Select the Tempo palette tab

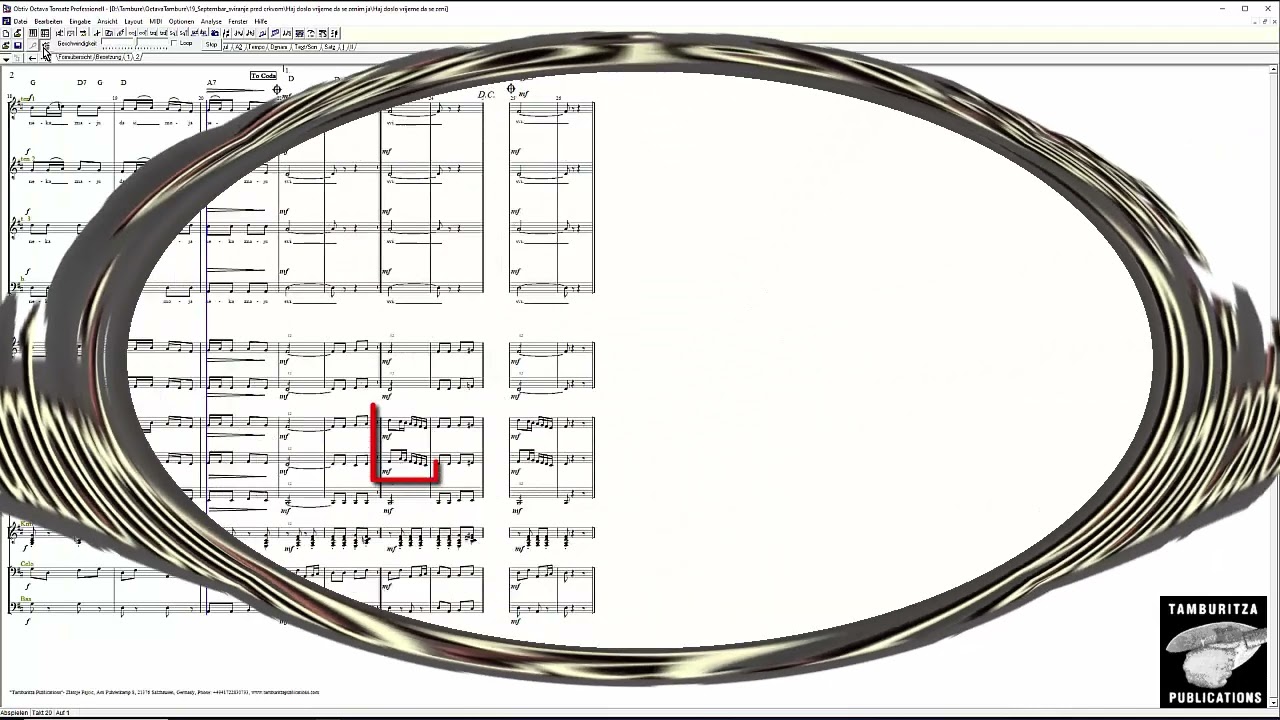256,47
